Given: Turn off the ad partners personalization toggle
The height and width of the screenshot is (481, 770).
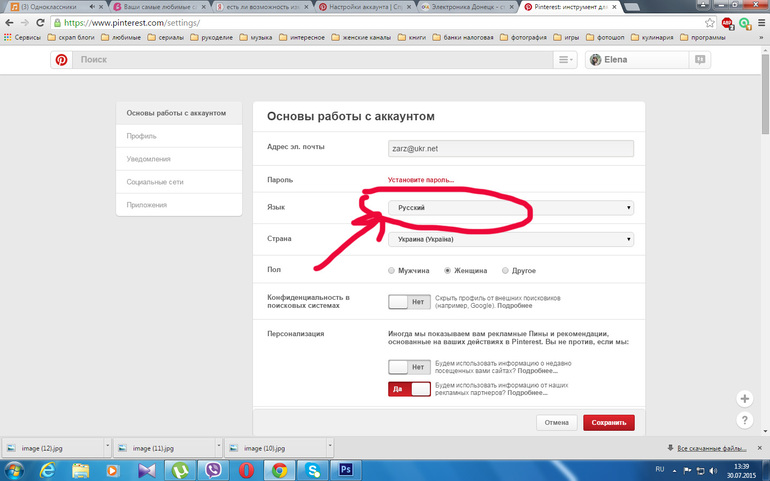Looking at the screenshot, I should tap(409, 389).
